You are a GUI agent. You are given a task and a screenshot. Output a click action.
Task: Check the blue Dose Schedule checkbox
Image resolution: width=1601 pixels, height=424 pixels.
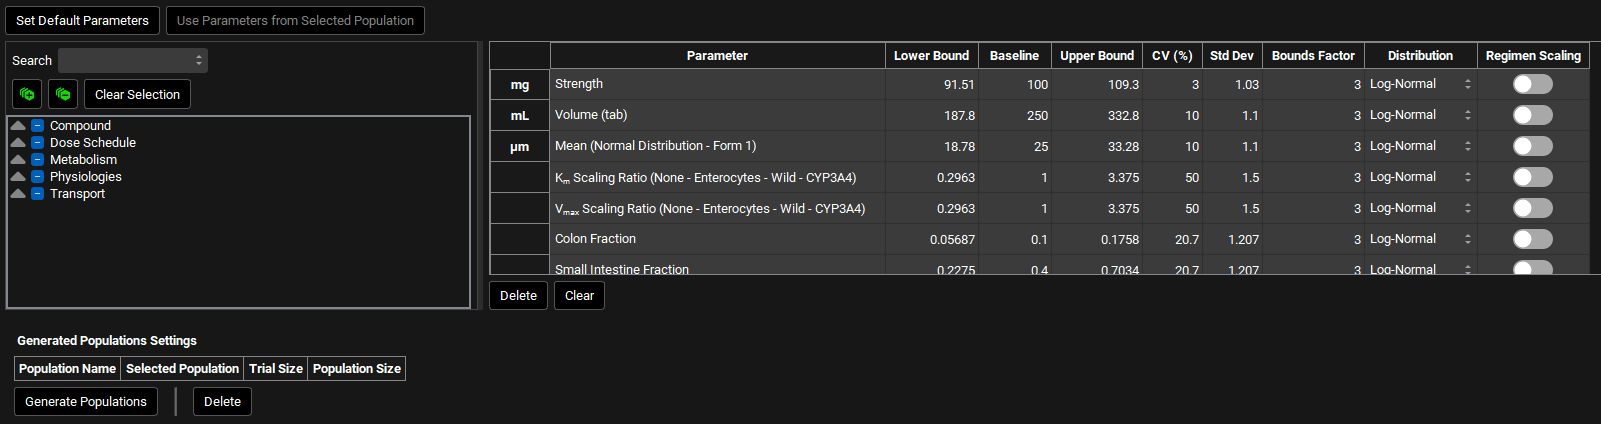(37, 143)
